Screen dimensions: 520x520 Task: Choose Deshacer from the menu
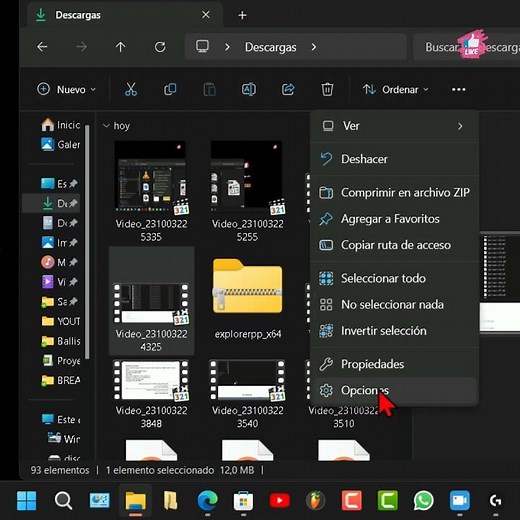tap(395, 159)
